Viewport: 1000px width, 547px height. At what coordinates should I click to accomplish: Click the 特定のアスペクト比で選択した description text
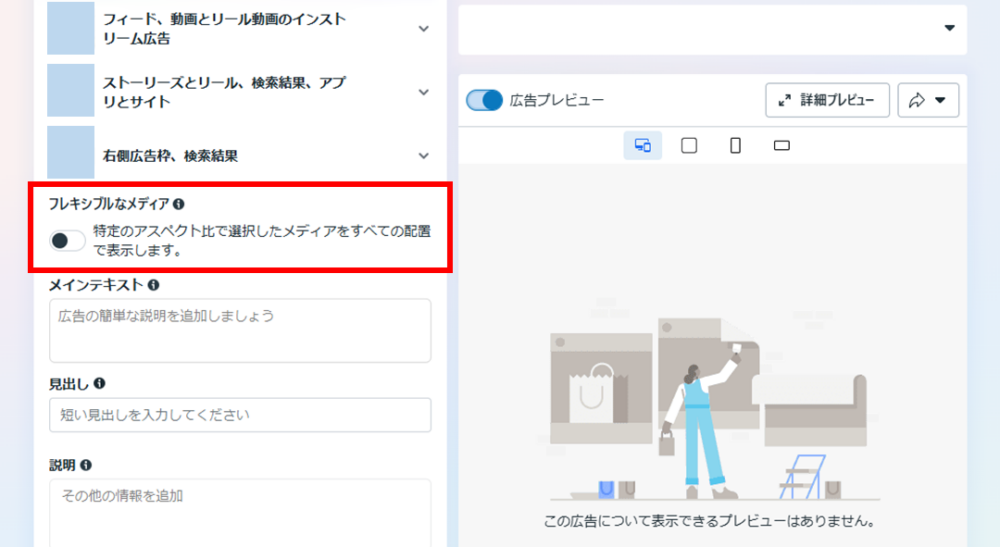262,240
